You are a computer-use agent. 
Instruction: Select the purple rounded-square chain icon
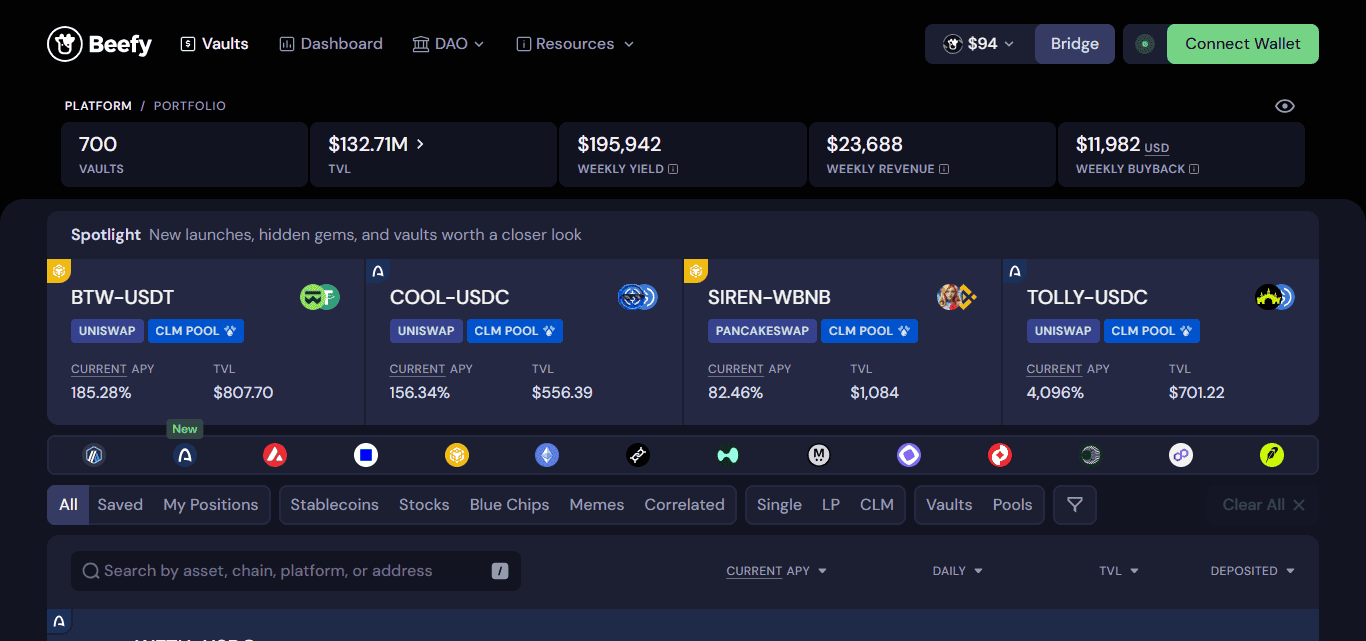point(909,455)
